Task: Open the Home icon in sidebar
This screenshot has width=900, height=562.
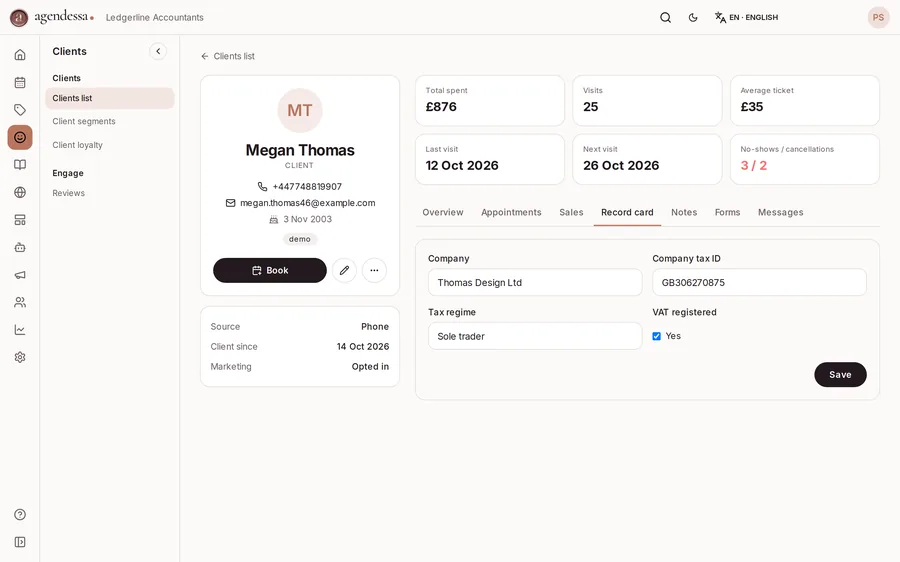Action: coord(20,55)
